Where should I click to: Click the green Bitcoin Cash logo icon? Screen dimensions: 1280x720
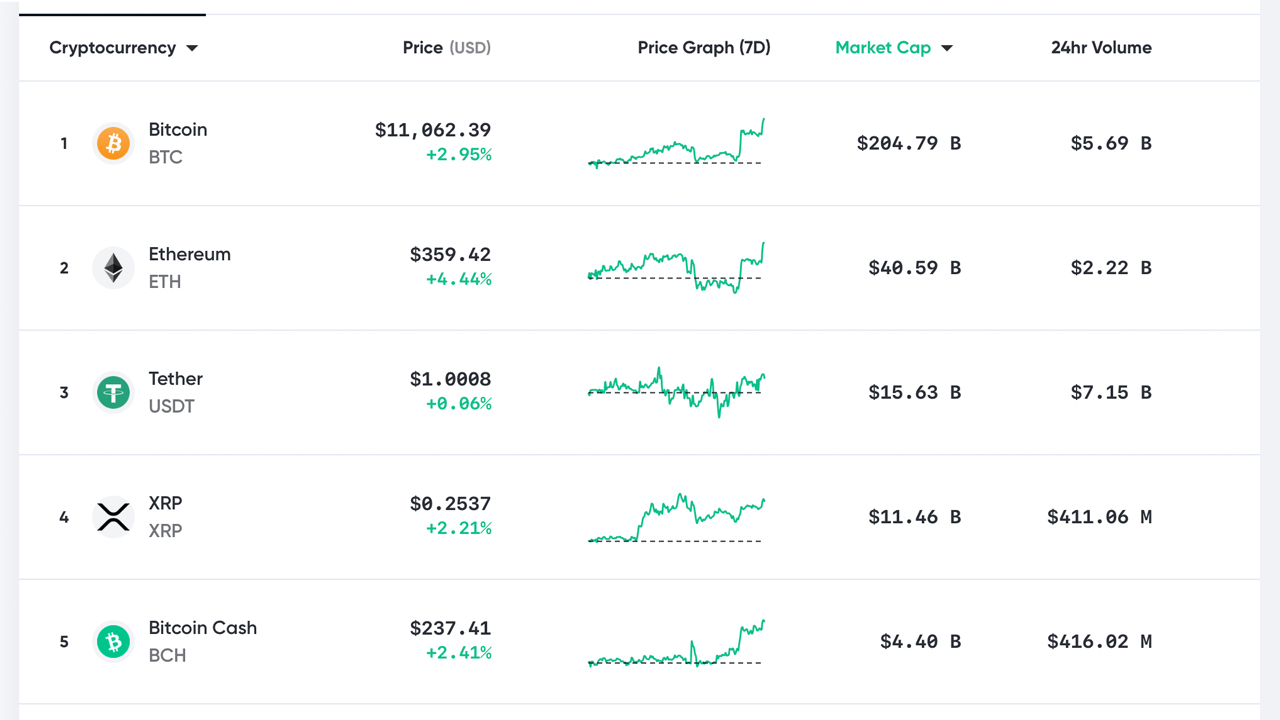(113, 642)
